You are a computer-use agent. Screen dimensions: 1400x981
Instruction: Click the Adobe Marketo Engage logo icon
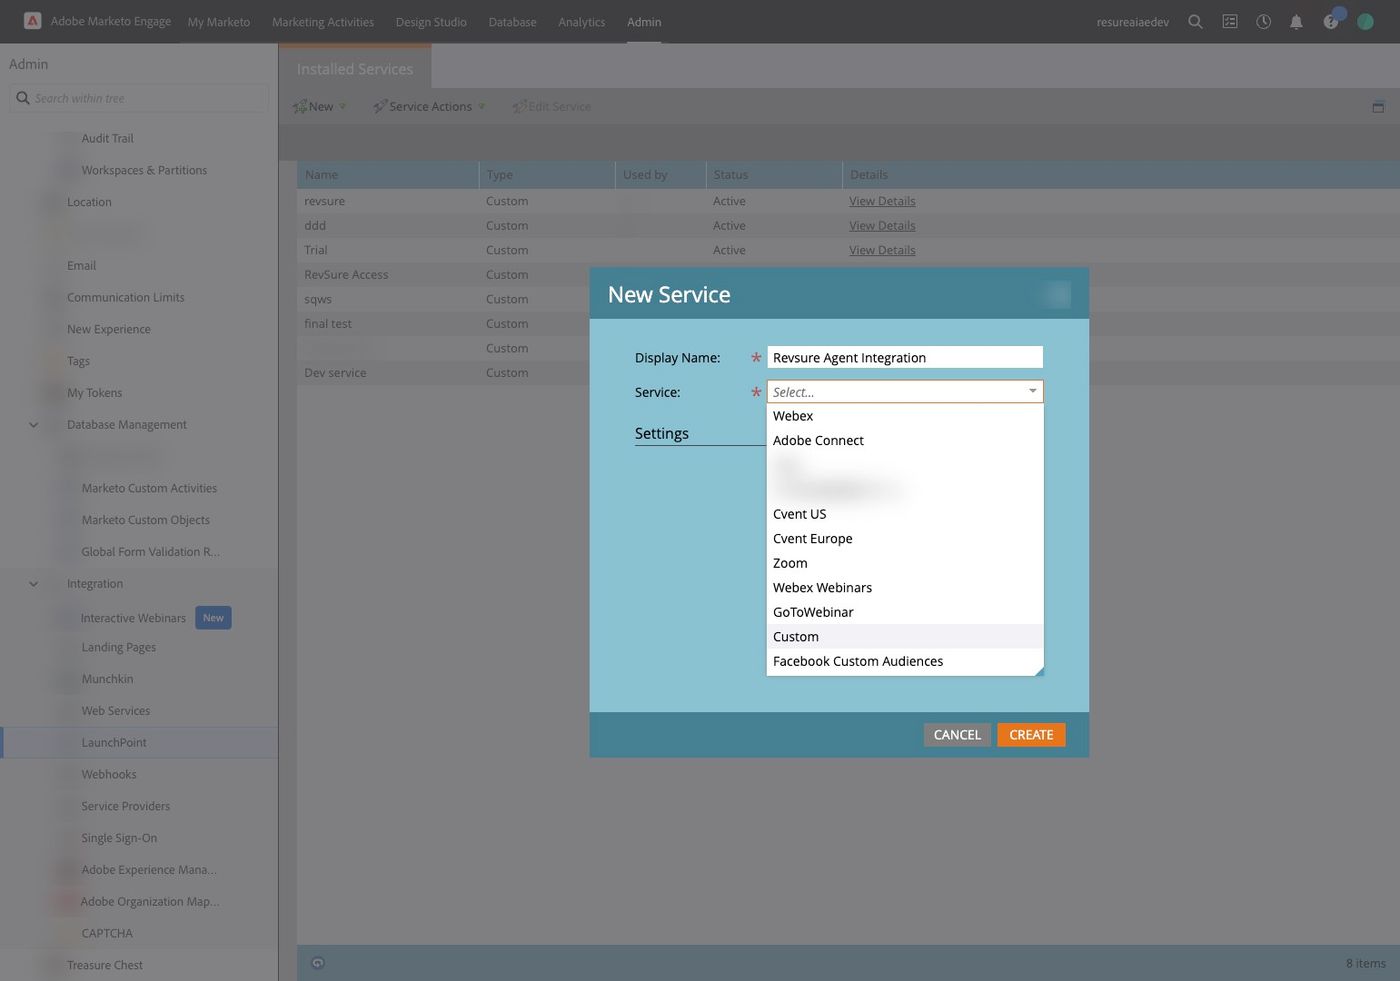coord(32,21)
